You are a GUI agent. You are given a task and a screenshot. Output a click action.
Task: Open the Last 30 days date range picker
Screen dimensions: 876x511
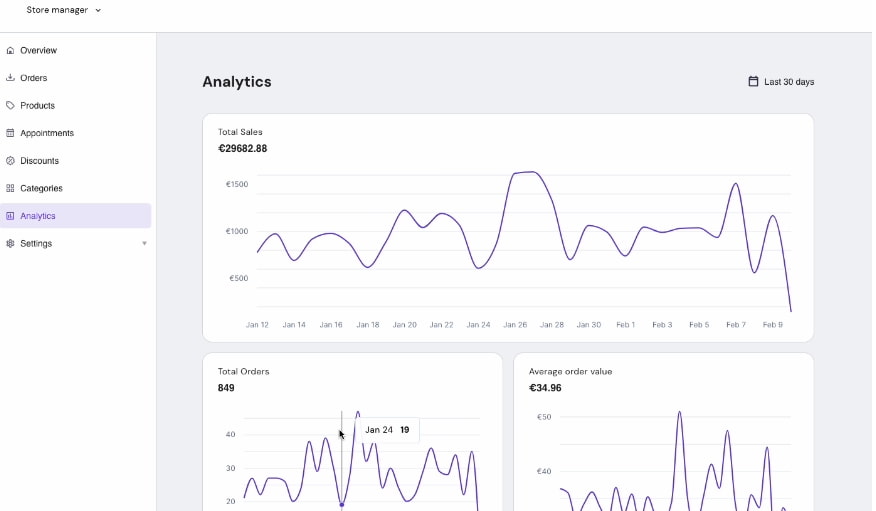[x=788, y=82]
